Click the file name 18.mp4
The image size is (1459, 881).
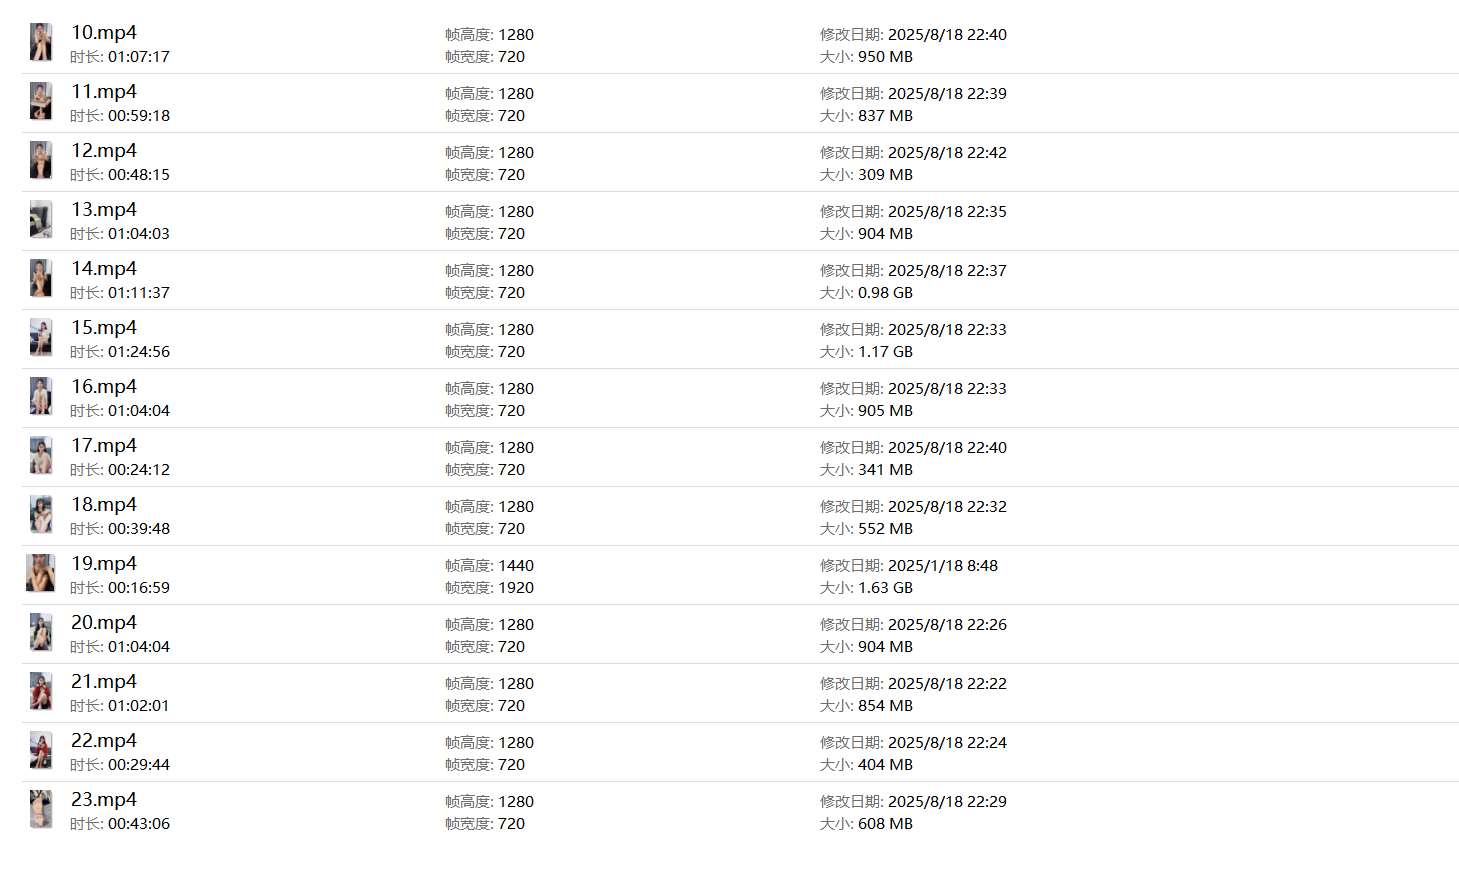[104, 505]
